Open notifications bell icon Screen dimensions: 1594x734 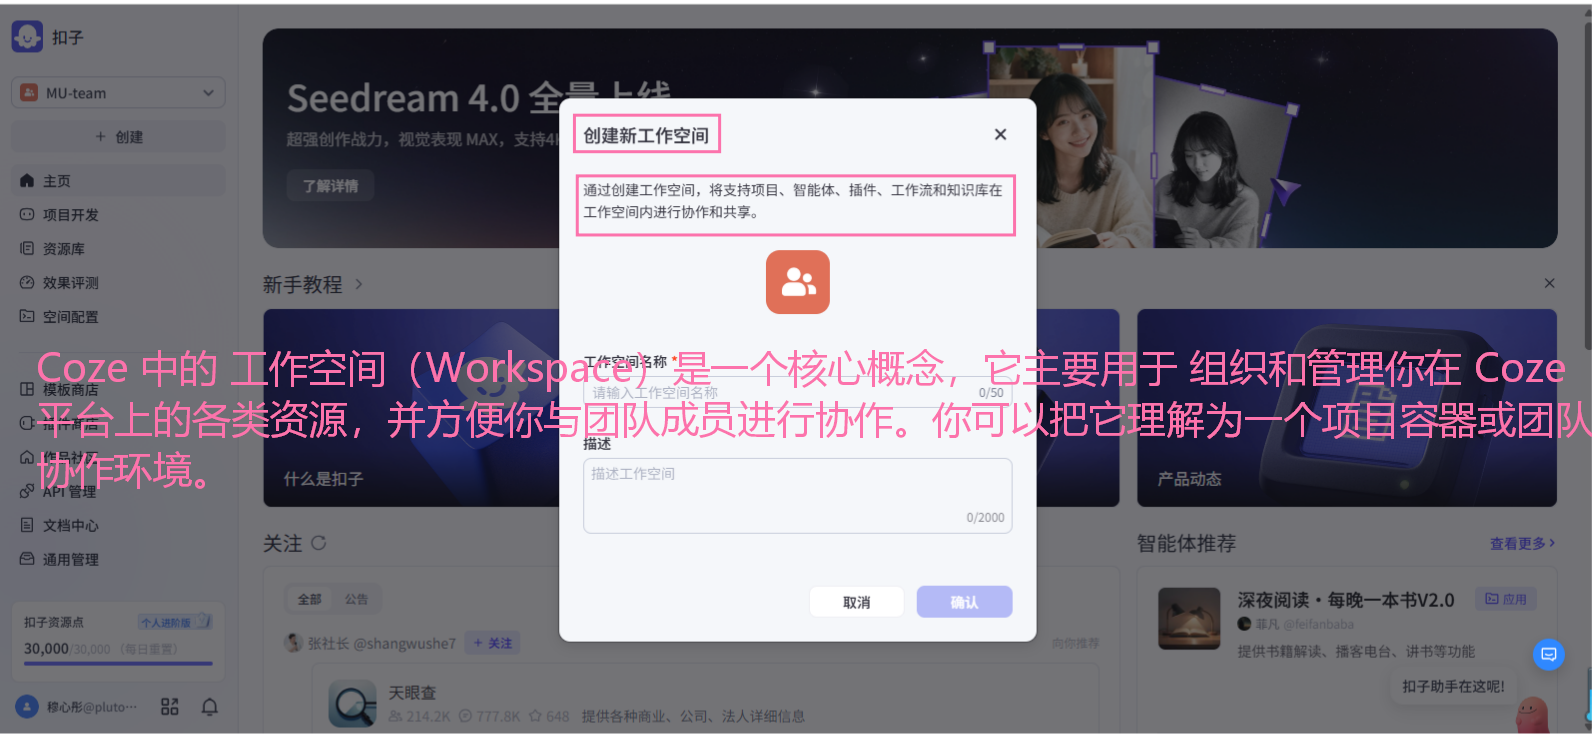[210, 707]
